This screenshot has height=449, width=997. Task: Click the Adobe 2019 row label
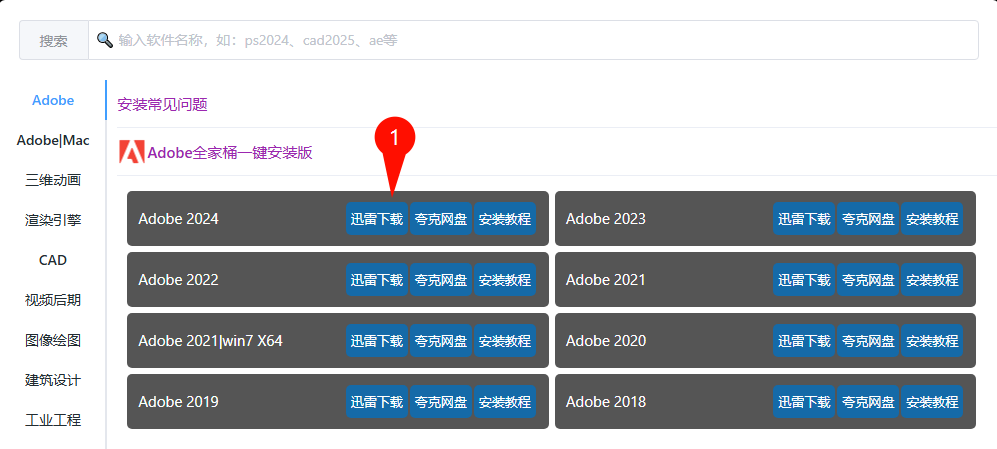tap(179, 402)
